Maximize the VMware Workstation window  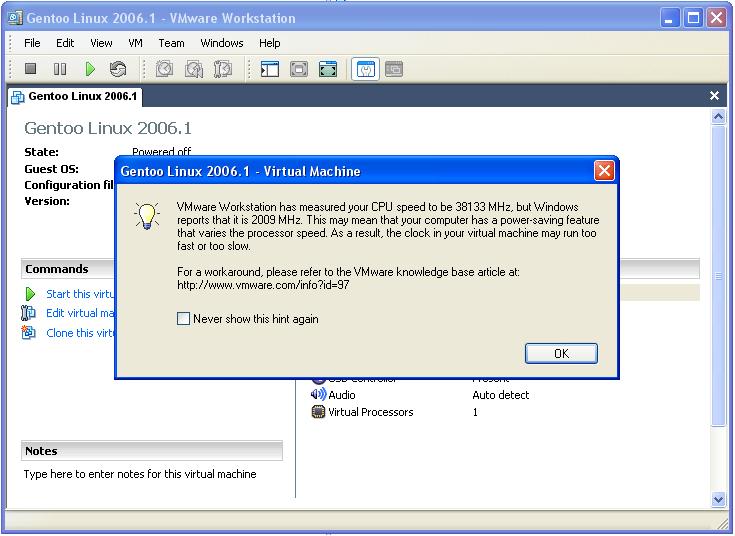tap(693, 18)
